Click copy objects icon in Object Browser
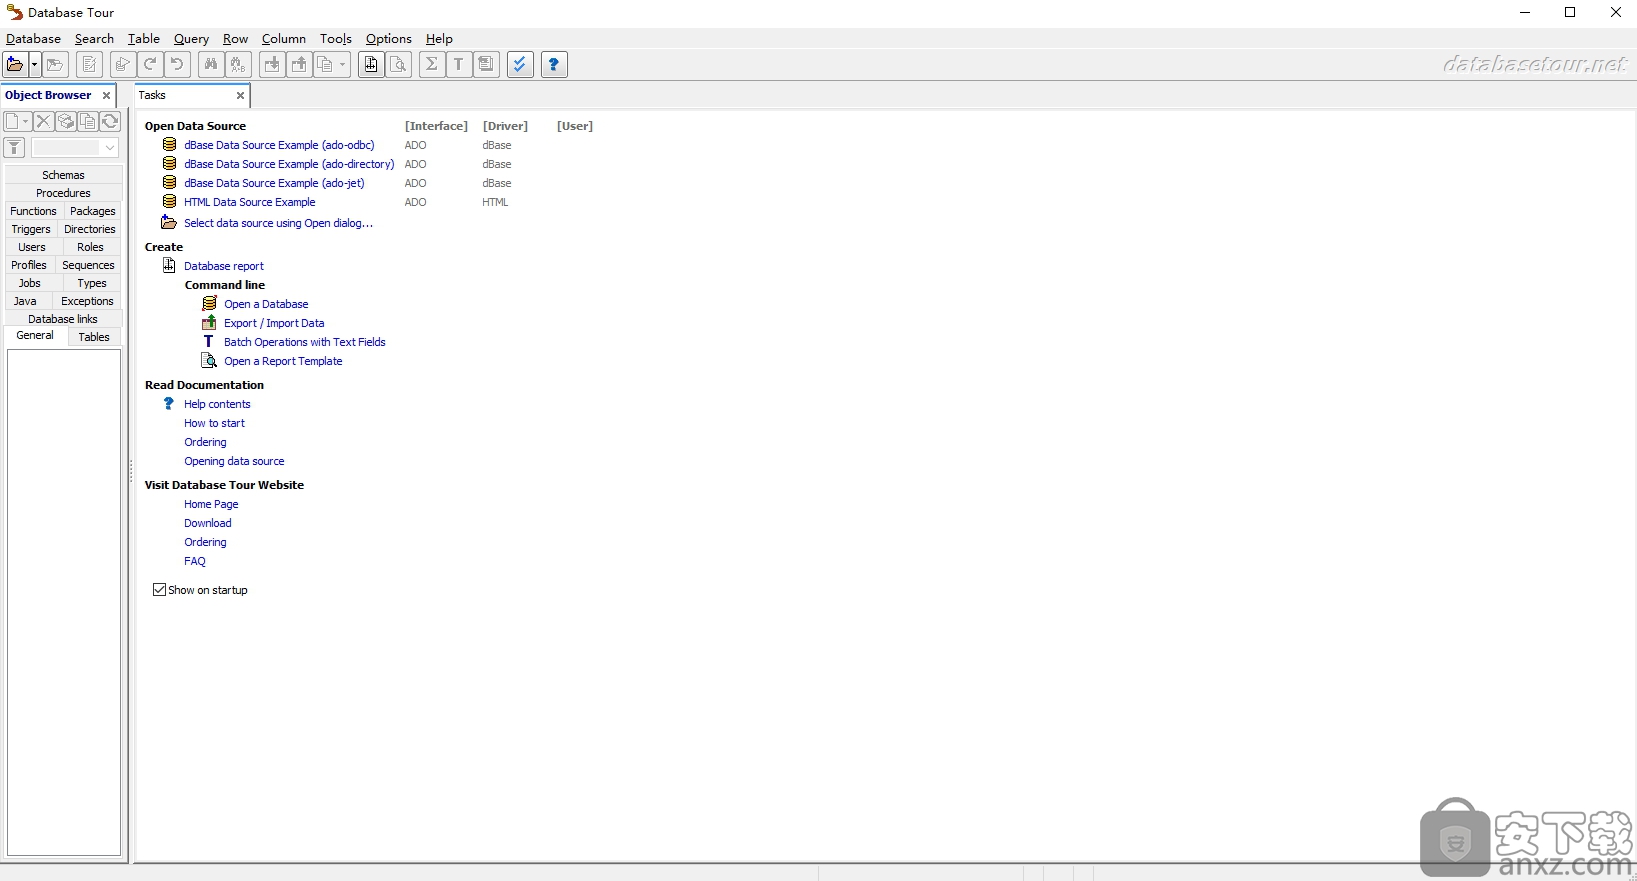Image resolution: width=1637 pixels, height=881 pixels. pyautogui.click(x=88, y=121)
